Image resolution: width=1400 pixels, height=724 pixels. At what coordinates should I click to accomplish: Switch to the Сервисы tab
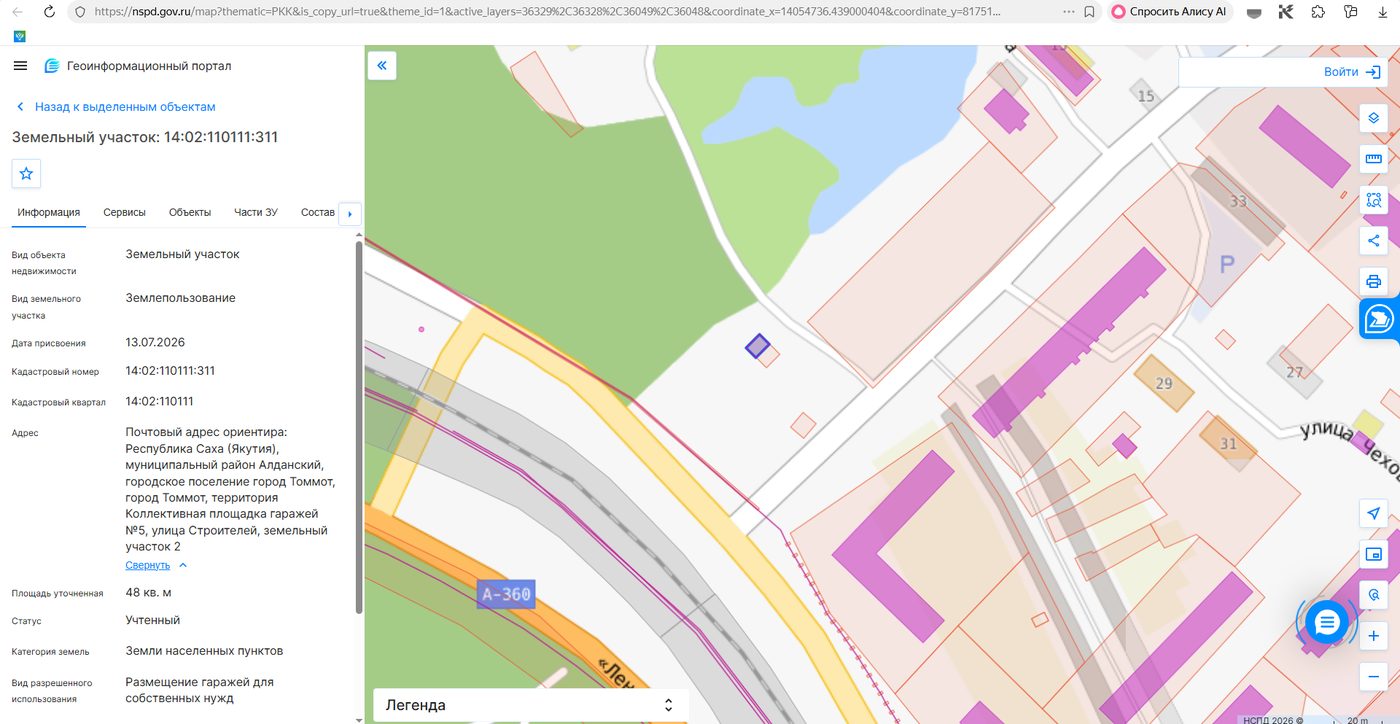[x=124, y=212]
